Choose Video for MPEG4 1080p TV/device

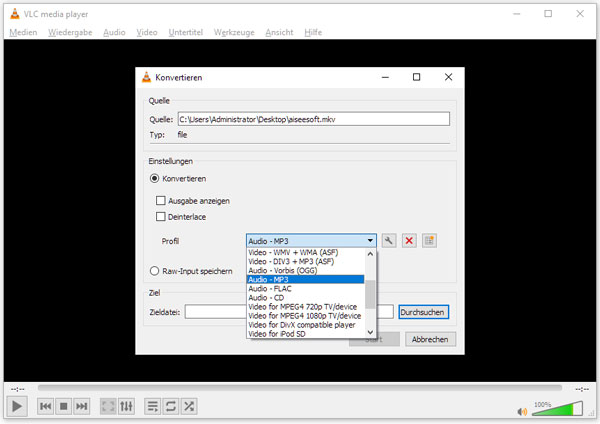coord(305,316)
